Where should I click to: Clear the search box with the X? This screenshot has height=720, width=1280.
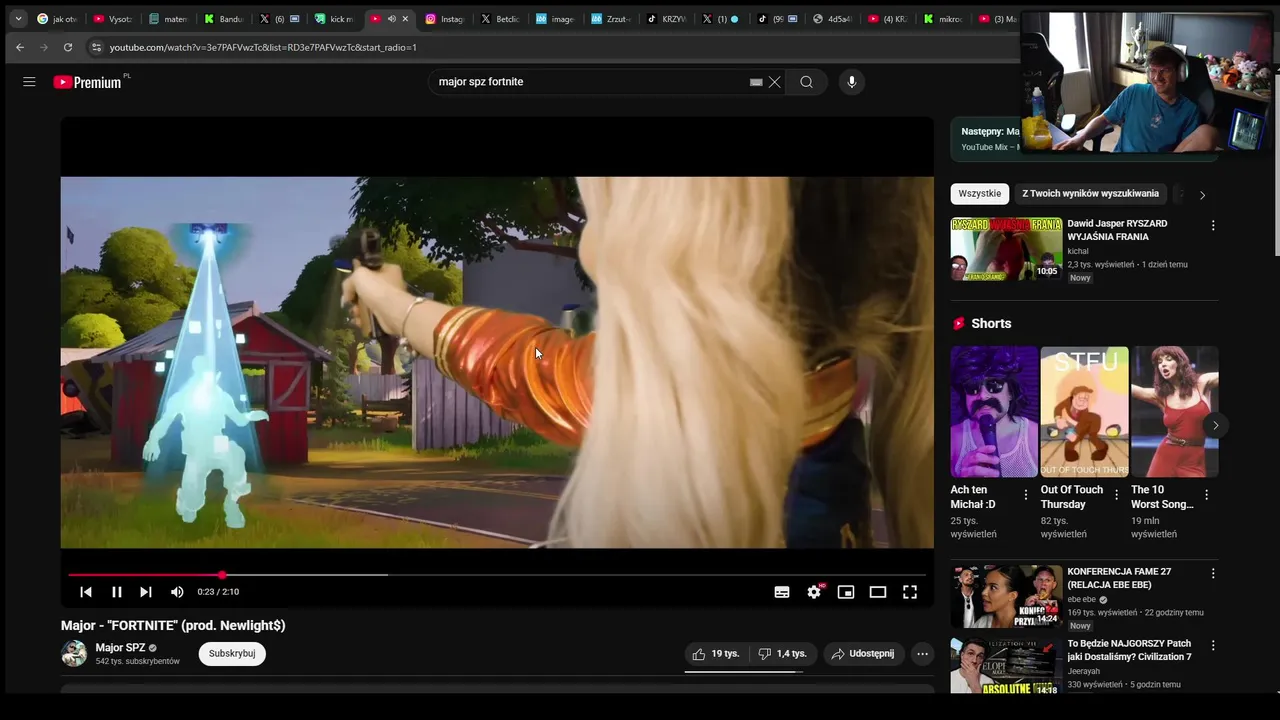click(x=774, y=82)
